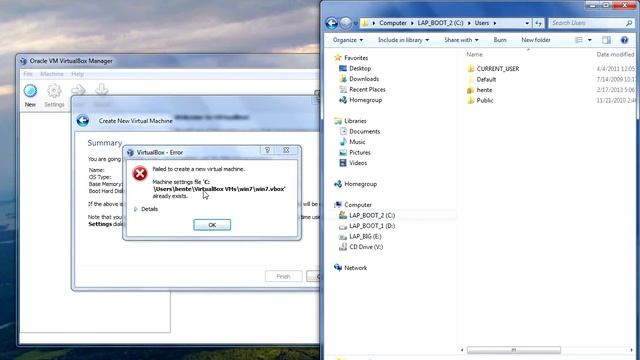
Task: Select LAP_BOOT_1 (D:) drive
Action: (372, 226)
